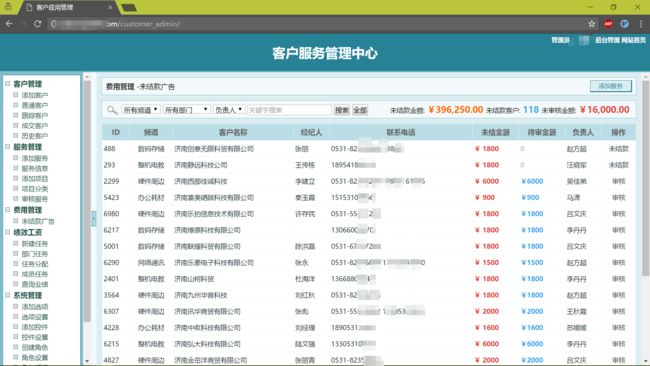Open 跟踪客户 in the sidebar
Image resolution: width=650 pixels, height=366 pixels.
[35, 116]
